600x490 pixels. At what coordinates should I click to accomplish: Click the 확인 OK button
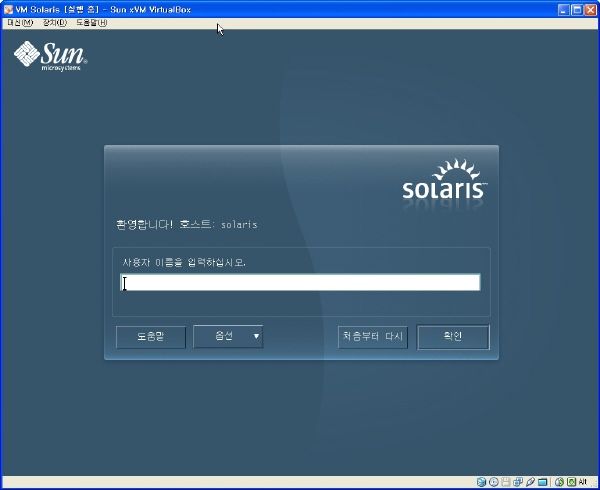tap(453, 337)
